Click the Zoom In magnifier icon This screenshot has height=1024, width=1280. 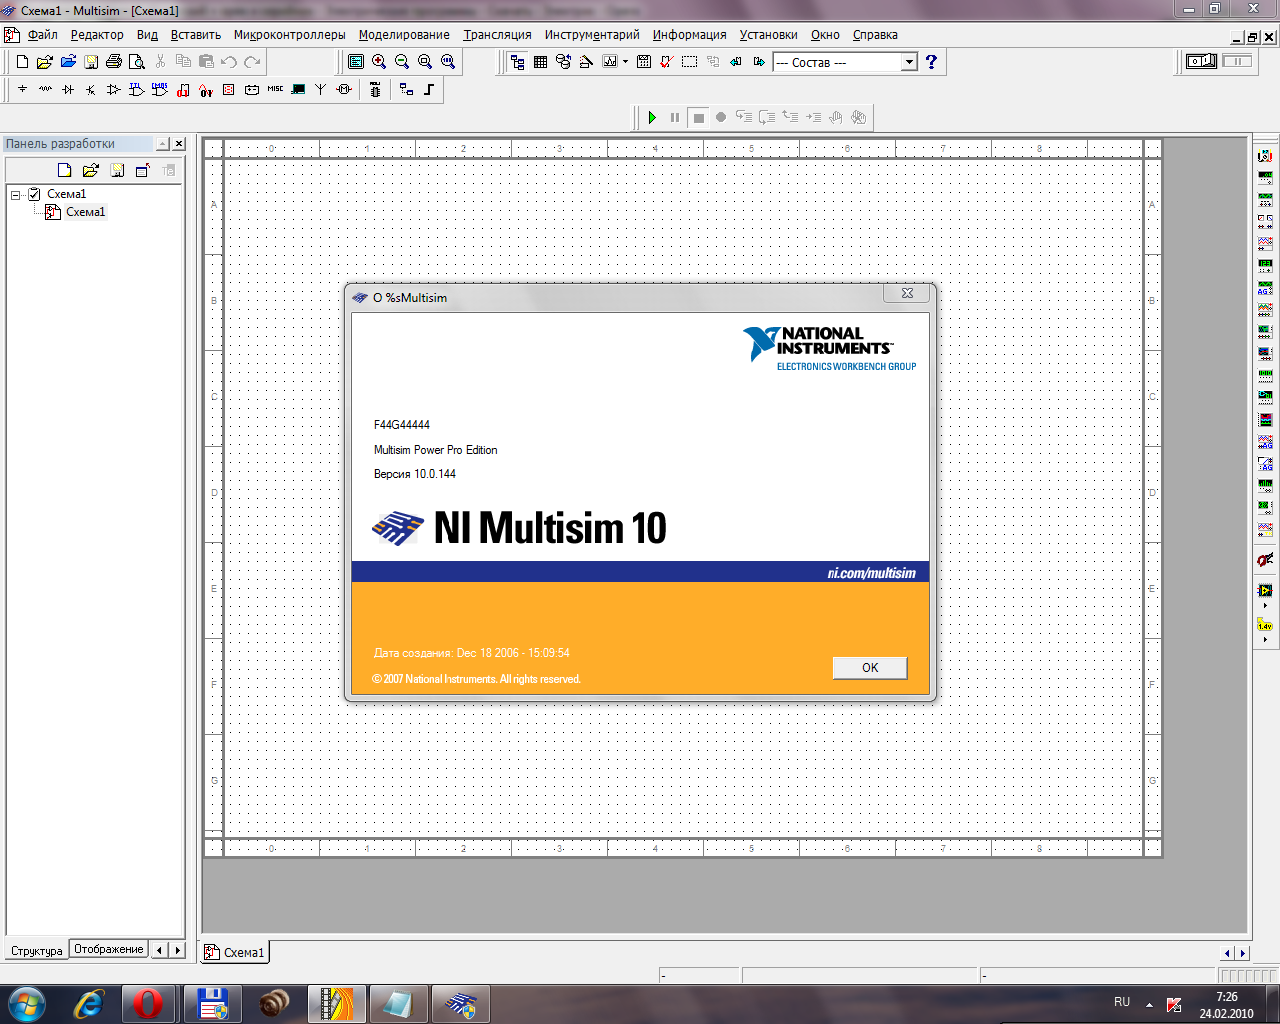coord(379,62)
